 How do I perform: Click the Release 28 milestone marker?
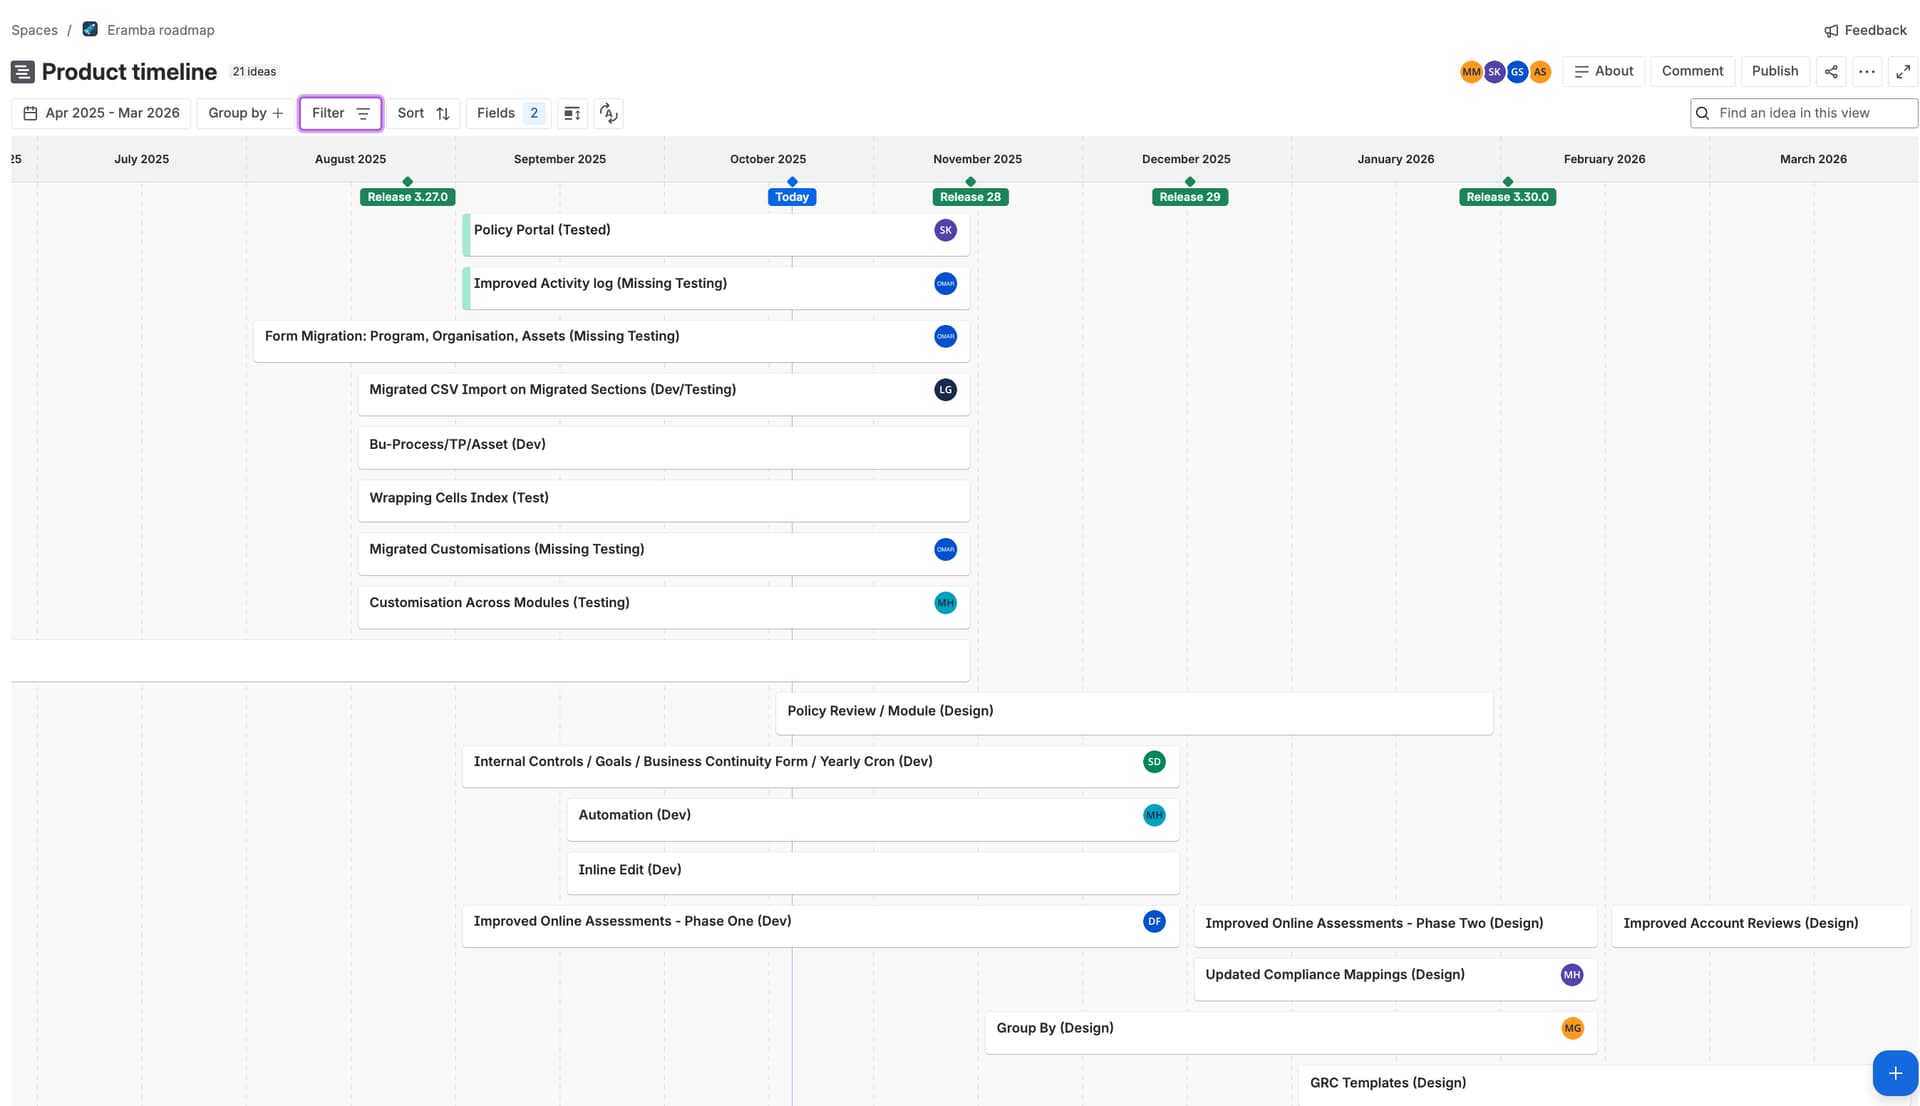pos(970,197)
